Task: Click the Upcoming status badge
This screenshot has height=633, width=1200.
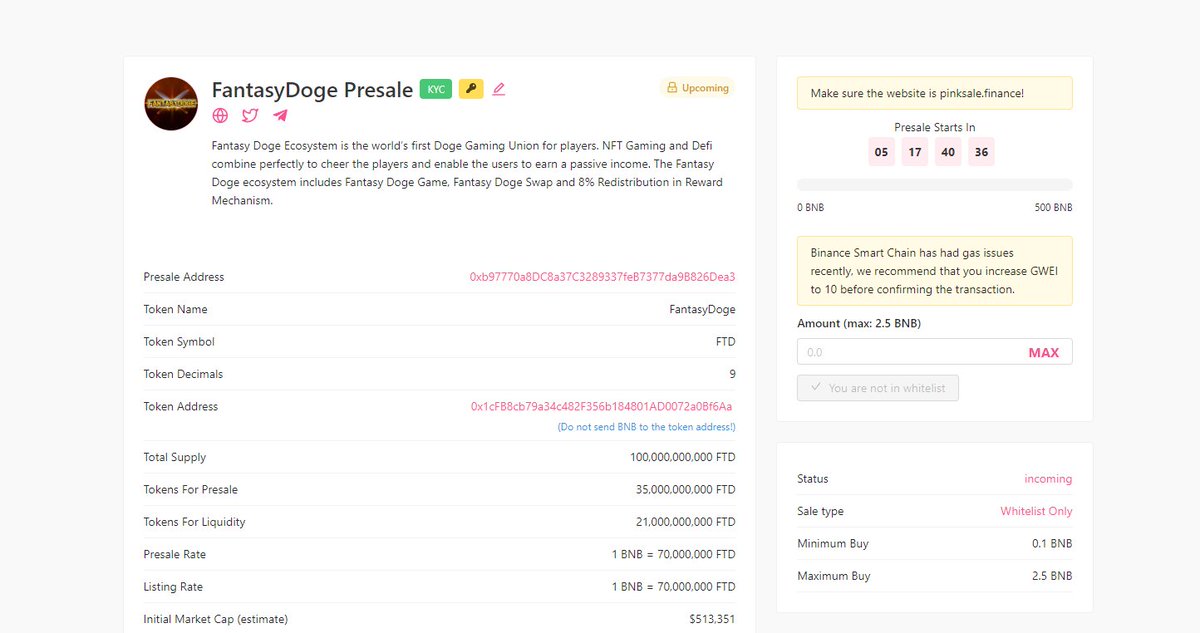Action: 697,88
